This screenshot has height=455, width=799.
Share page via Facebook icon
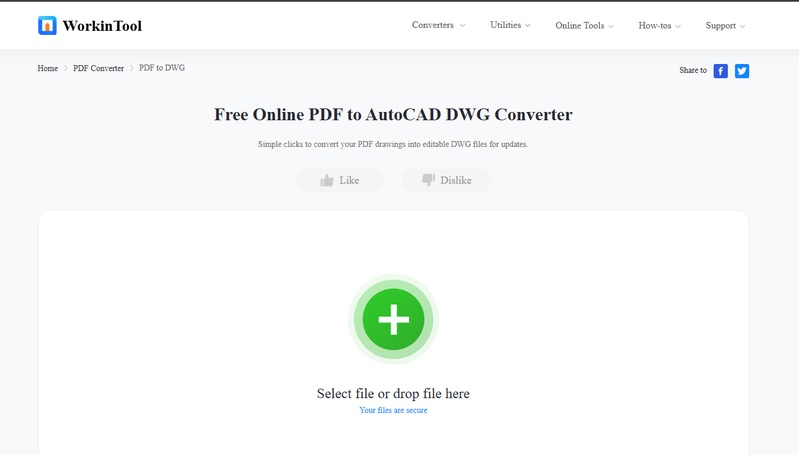coord(721,71)
